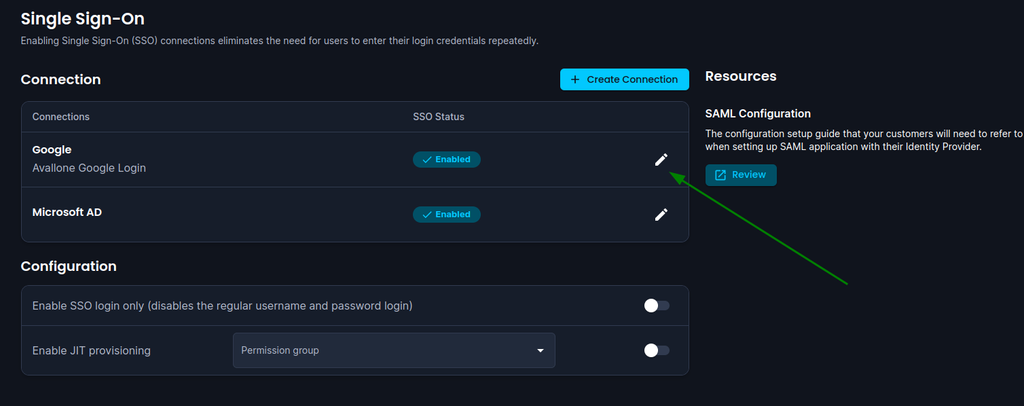Image resolution: width=1024 pixels, height=406 pixels.
Task: Open the Permission group dropdown
Action: point(394,351)
